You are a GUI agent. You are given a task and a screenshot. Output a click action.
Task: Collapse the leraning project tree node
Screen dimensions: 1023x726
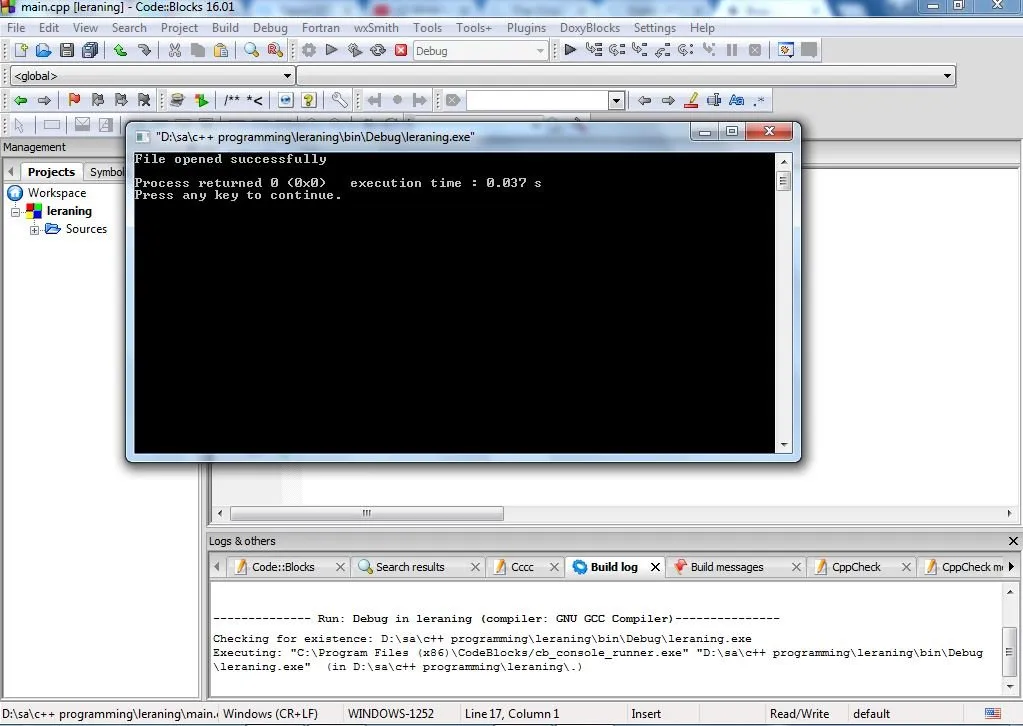point(16,211)
